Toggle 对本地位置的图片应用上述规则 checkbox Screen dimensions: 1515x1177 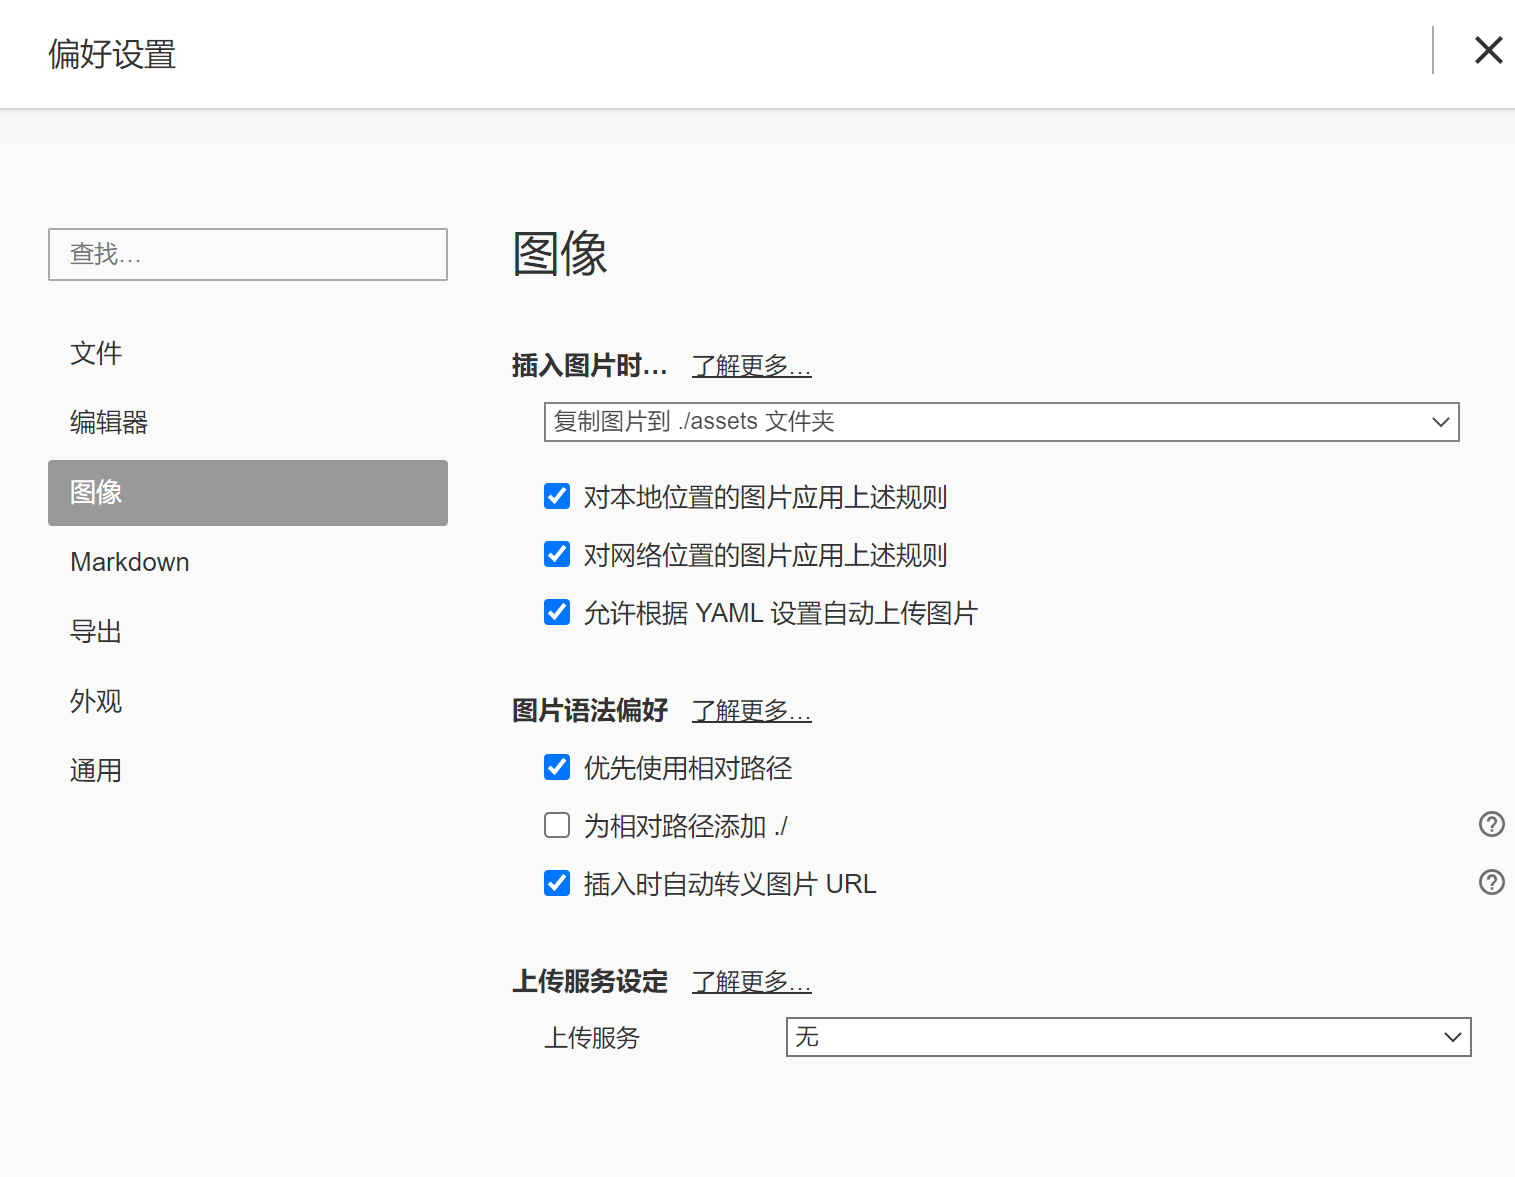coord(557,496)
